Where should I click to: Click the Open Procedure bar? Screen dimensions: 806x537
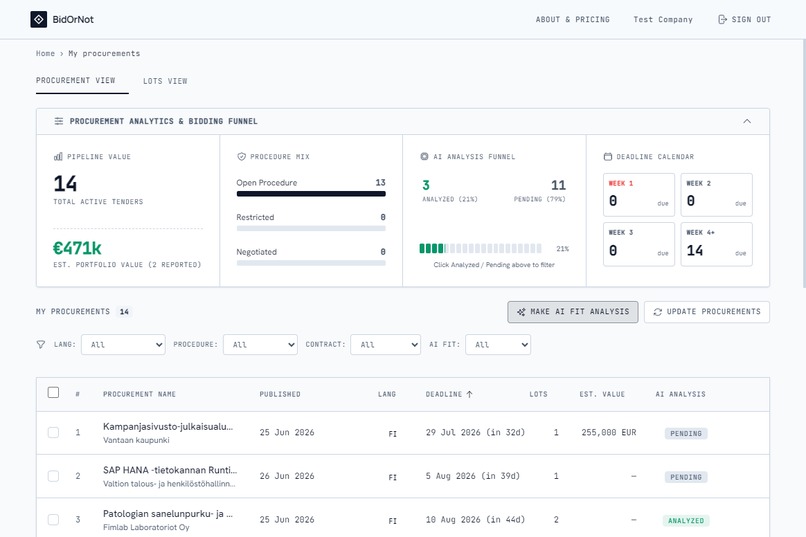(x=311, y=194)
